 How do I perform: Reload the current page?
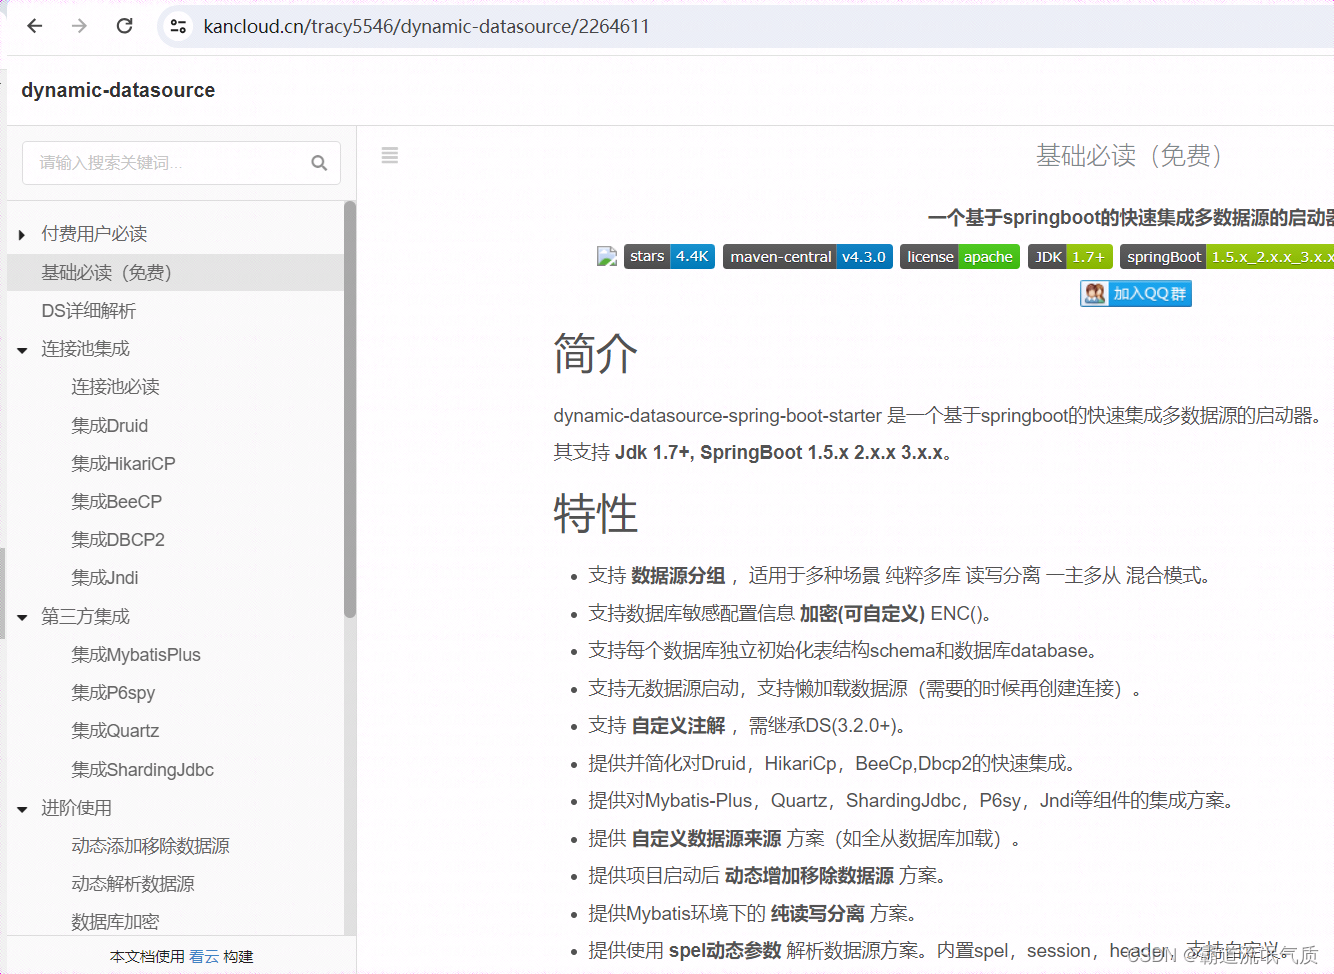125,26
